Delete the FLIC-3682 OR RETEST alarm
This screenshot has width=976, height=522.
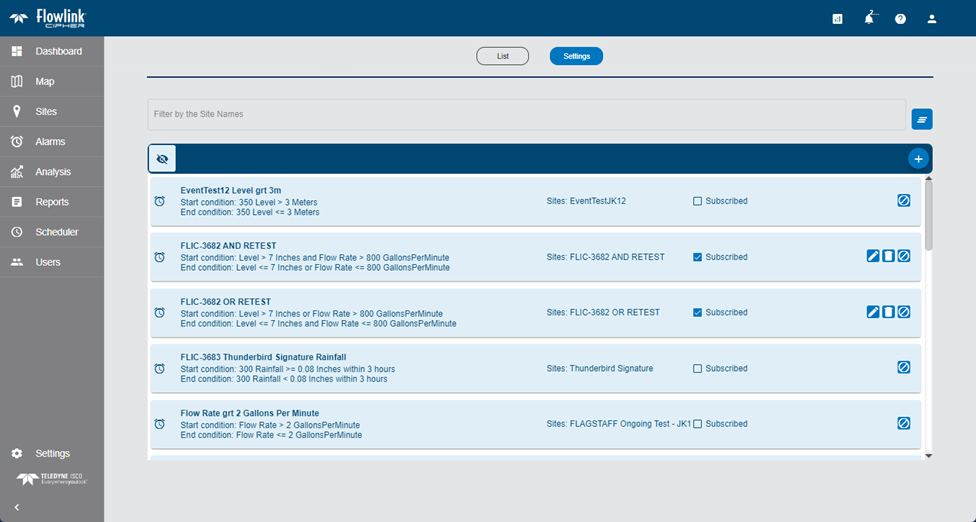tap(888, 312)
